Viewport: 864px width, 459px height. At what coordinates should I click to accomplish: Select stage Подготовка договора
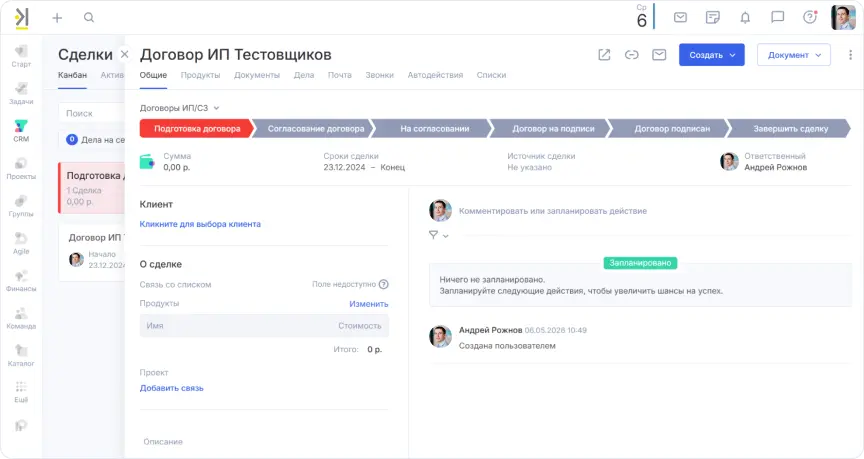(x=197, y=128)
